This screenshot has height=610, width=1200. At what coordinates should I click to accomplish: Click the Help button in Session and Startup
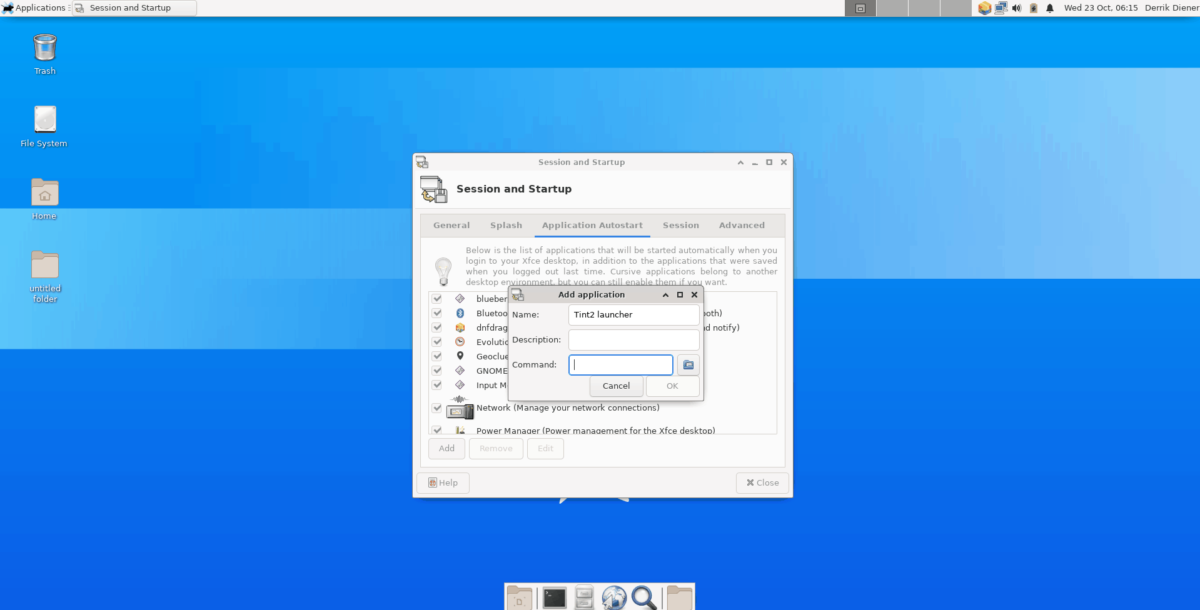tap(443, 482)
